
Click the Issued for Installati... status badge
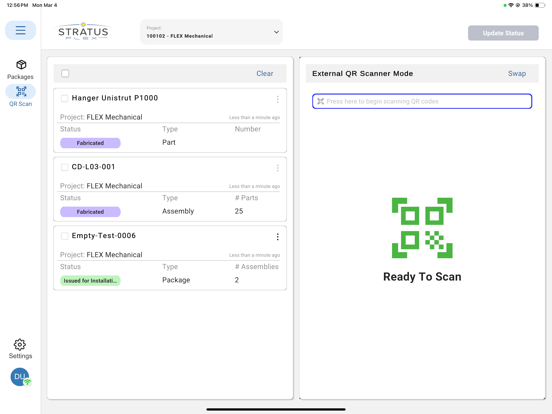(90, 281)
